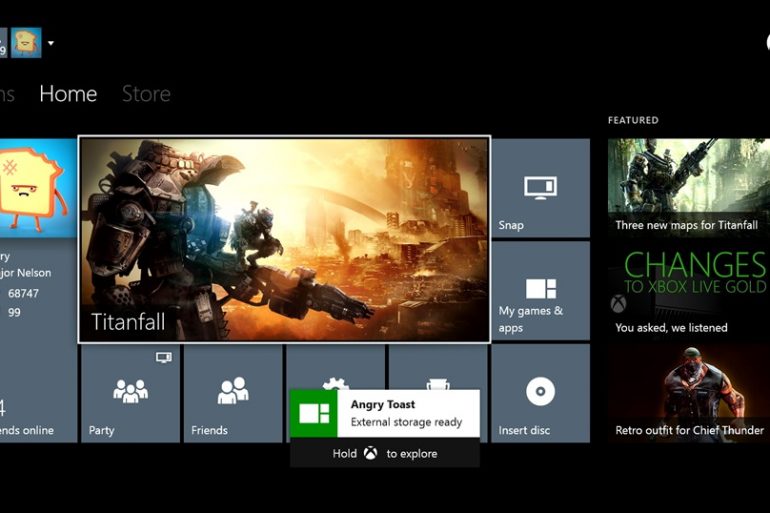
Task: Open Three new maps for Titanfall
Action: [688, 187]
